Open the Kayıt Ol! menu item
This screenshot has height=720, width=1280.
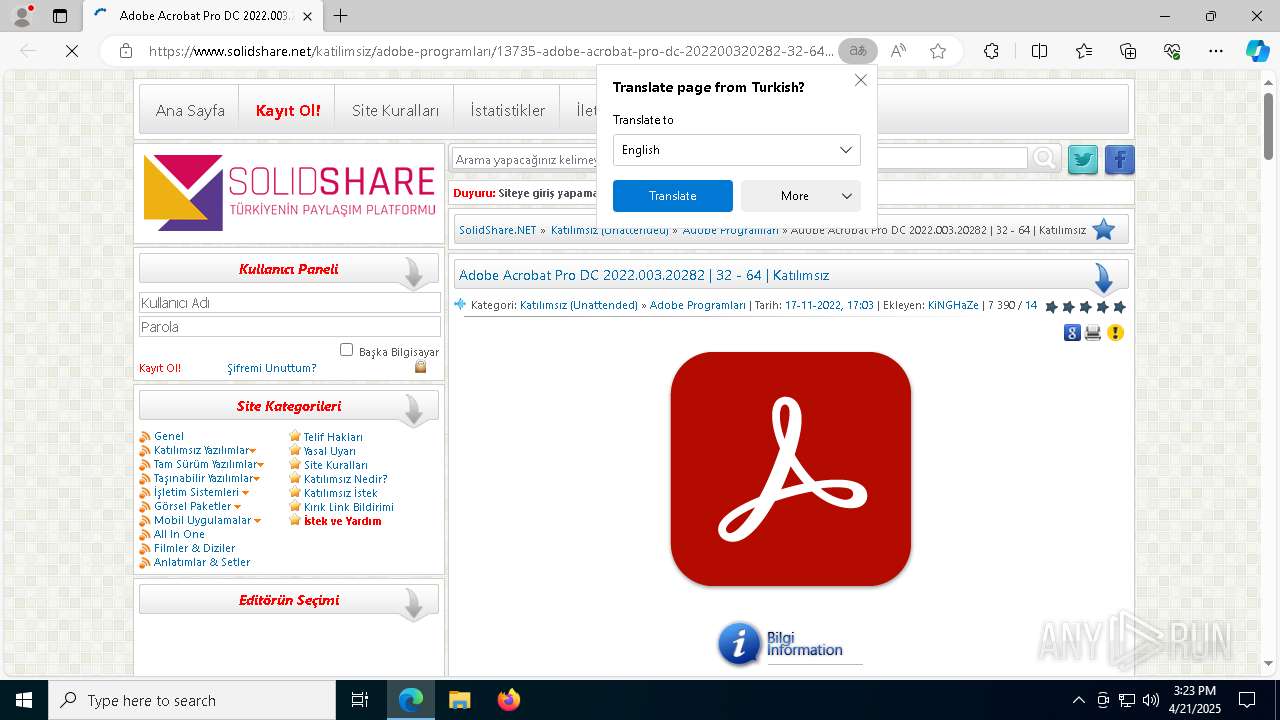coord(288,110)
